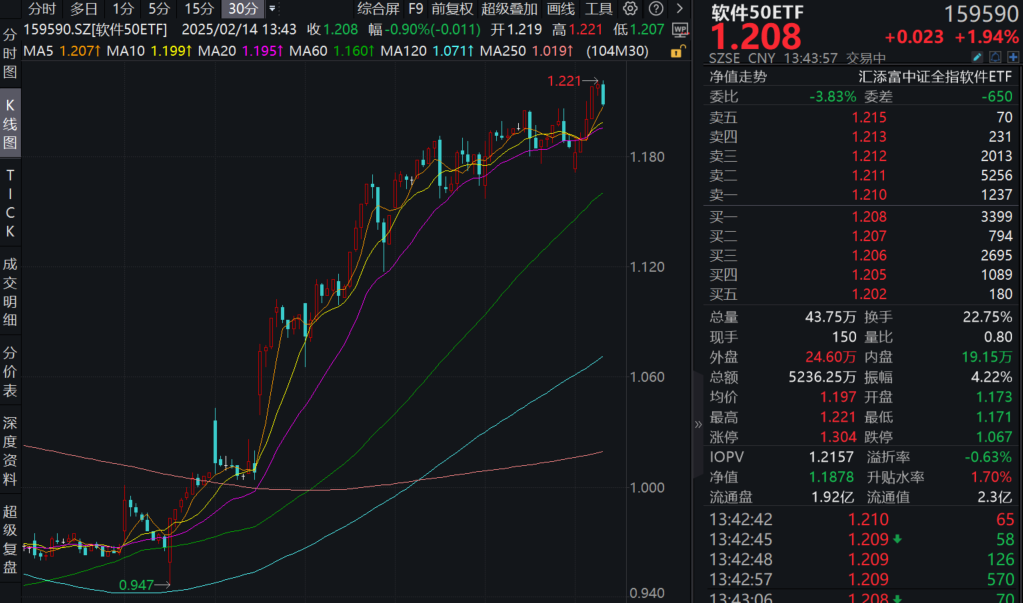
Task: Click the pencil edit icon beside the quote time
Action: pyautogui.click(x=977, y=57)
